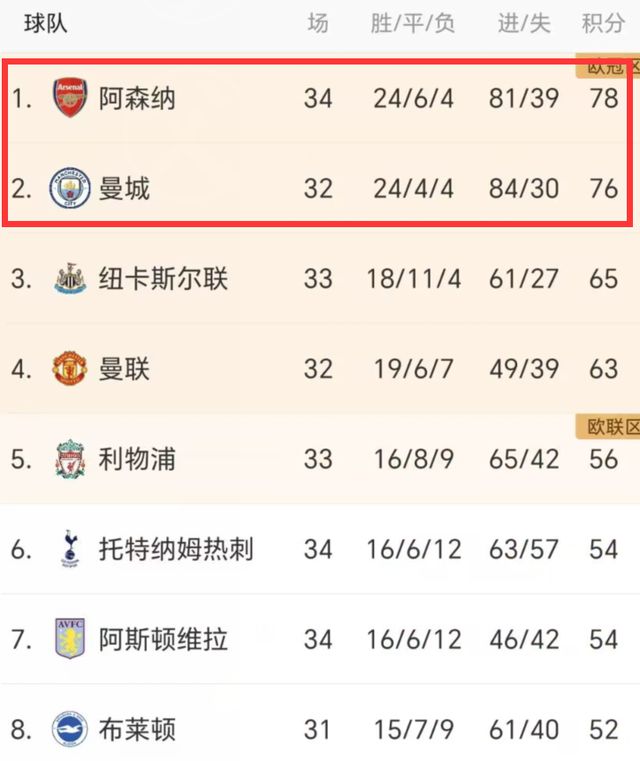This screenshot has height=761, width=640.
Task: Open the 托特纳姆热刺 team page
Action: 176,549
